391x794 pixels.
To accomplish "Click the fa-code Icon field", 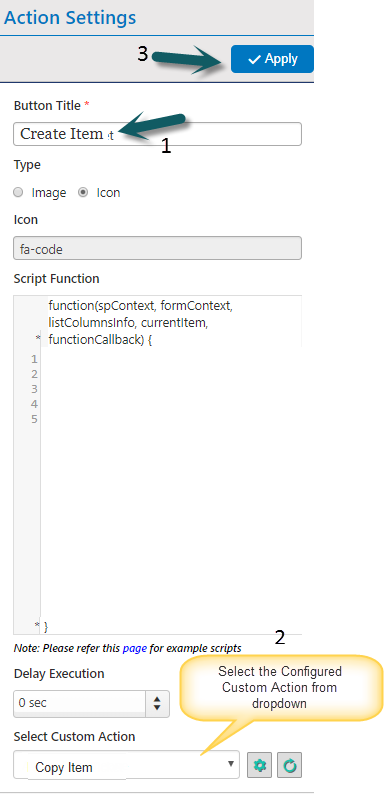I will click(158, 248).
